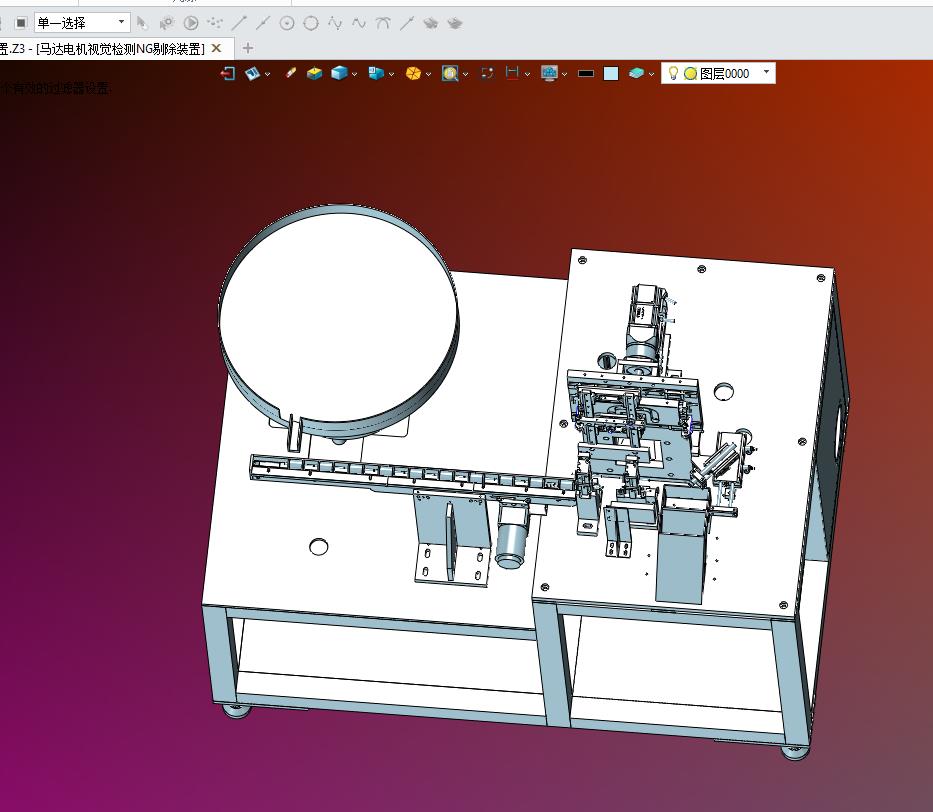
Task: Click the yellow-top box view icon
Action: coord(314,73)
